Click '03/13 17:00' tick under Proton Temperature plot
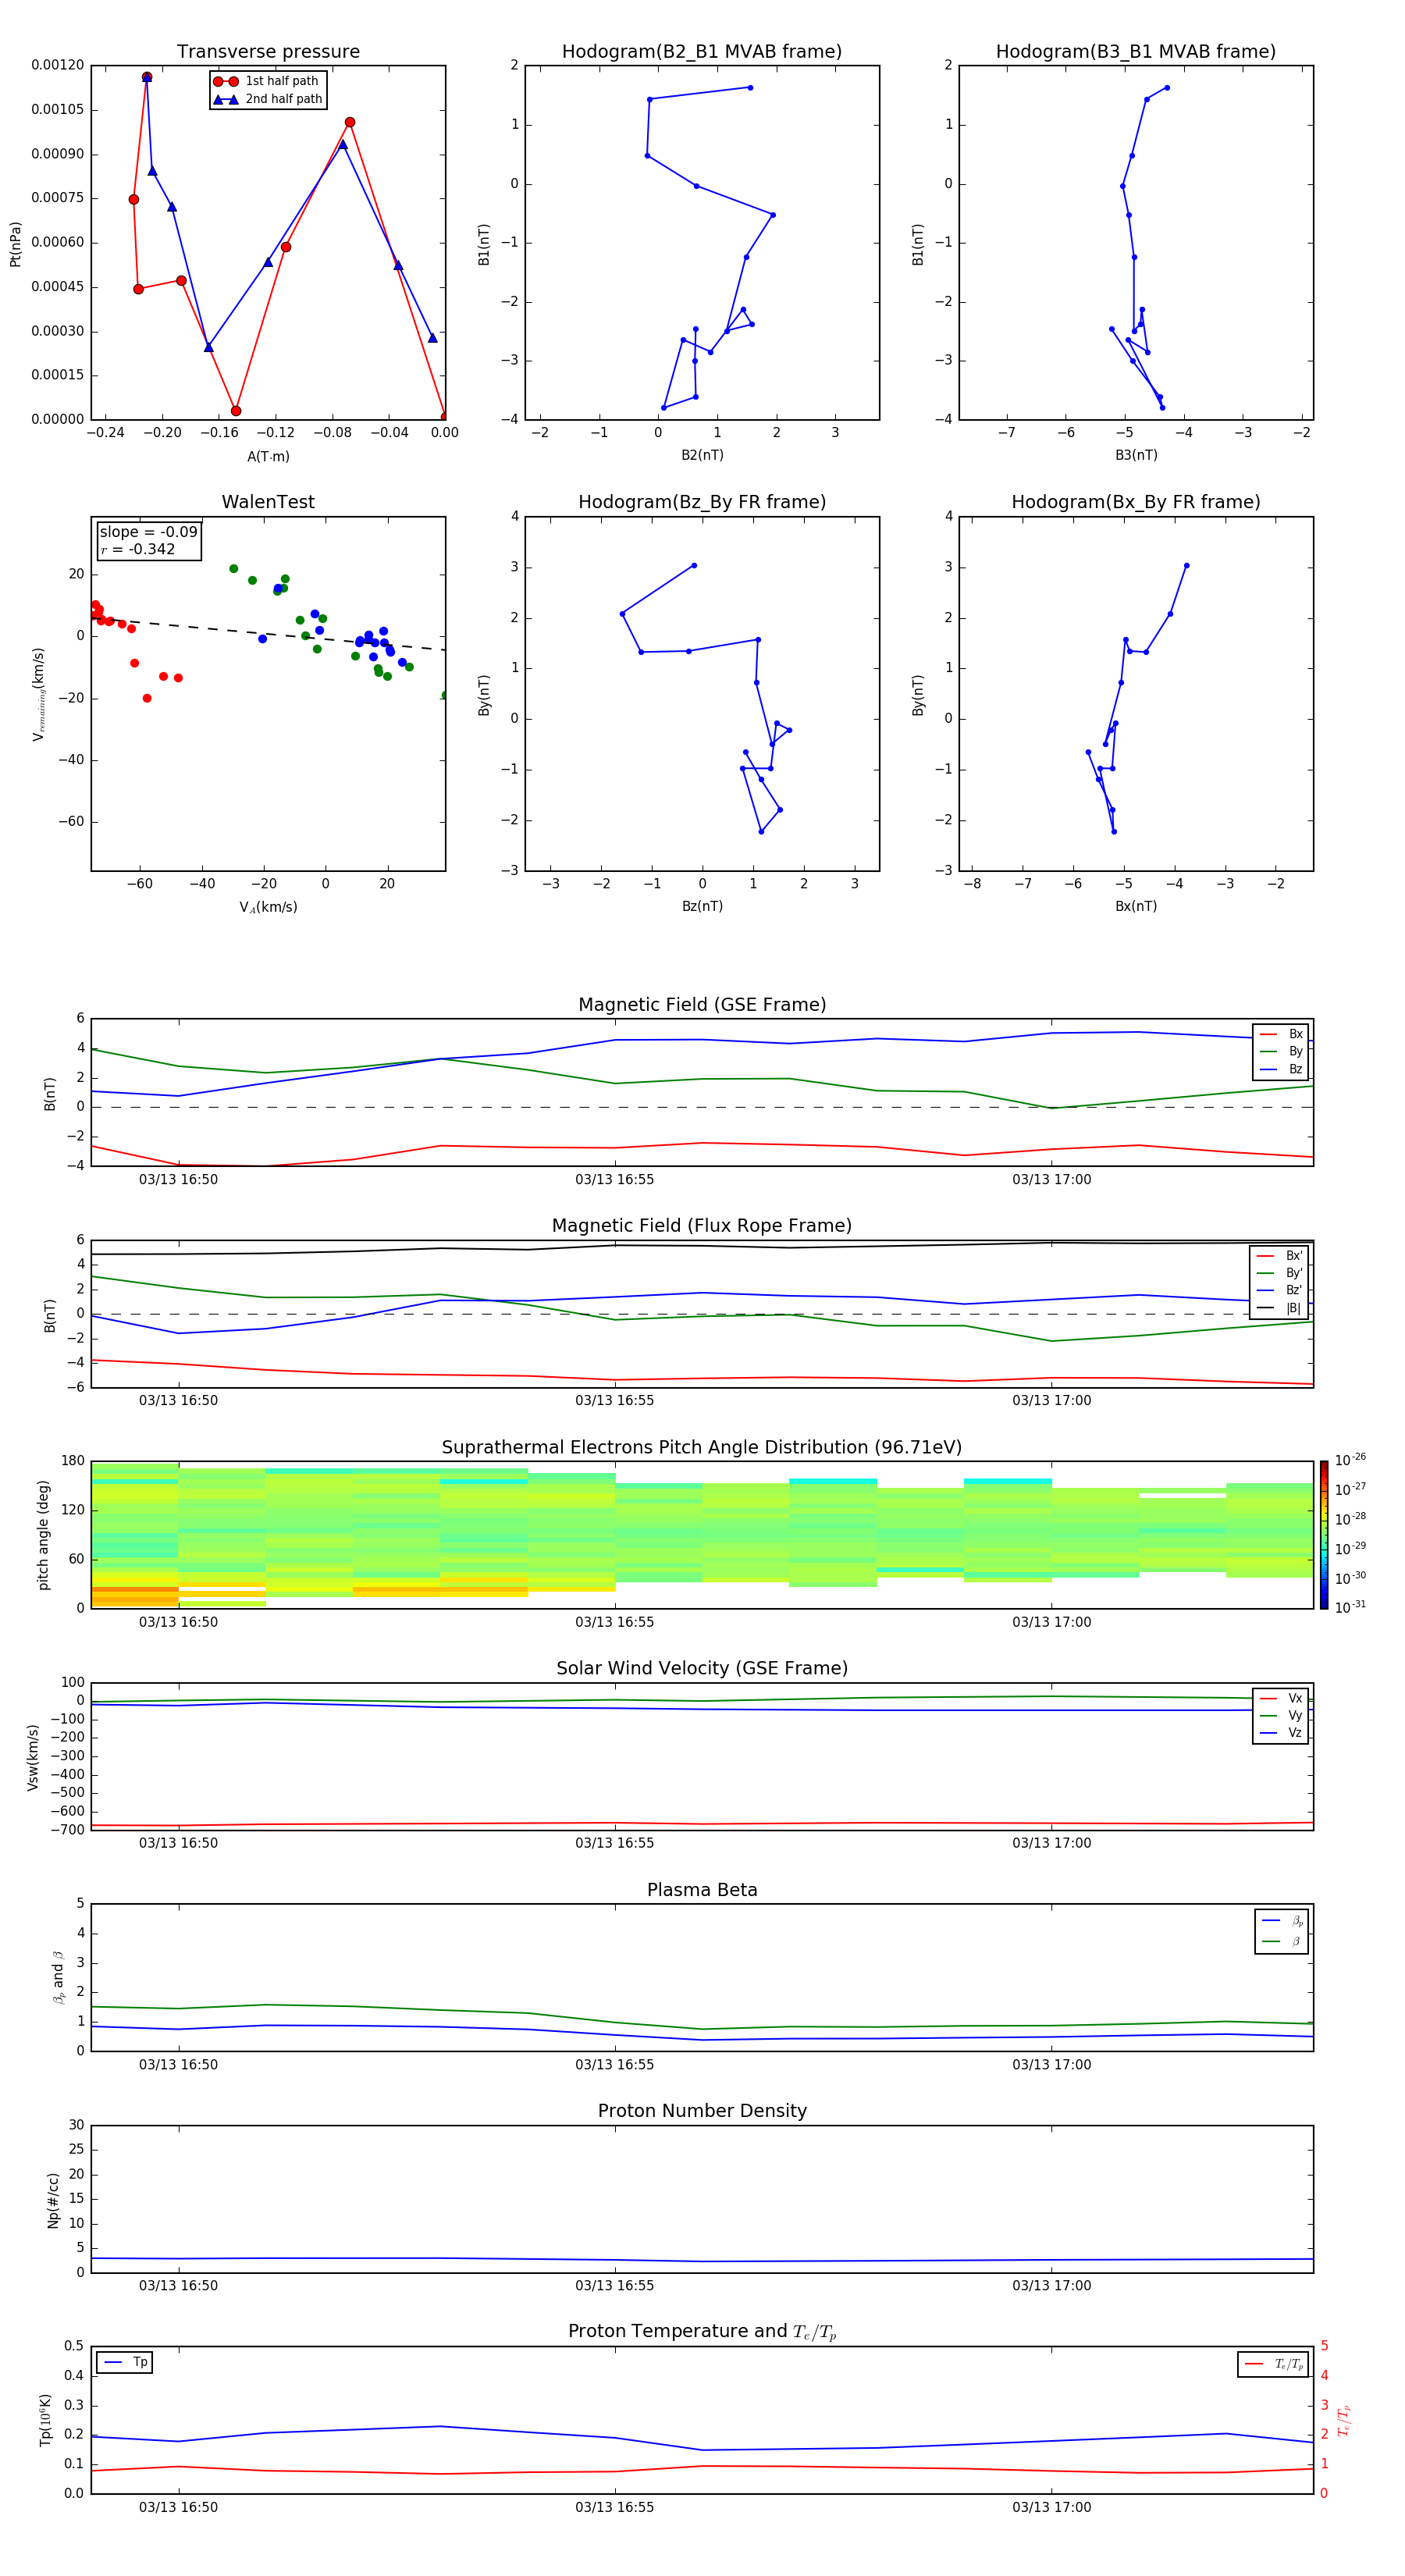The image size is (1405, 2576). (x=1051, y=2507)
